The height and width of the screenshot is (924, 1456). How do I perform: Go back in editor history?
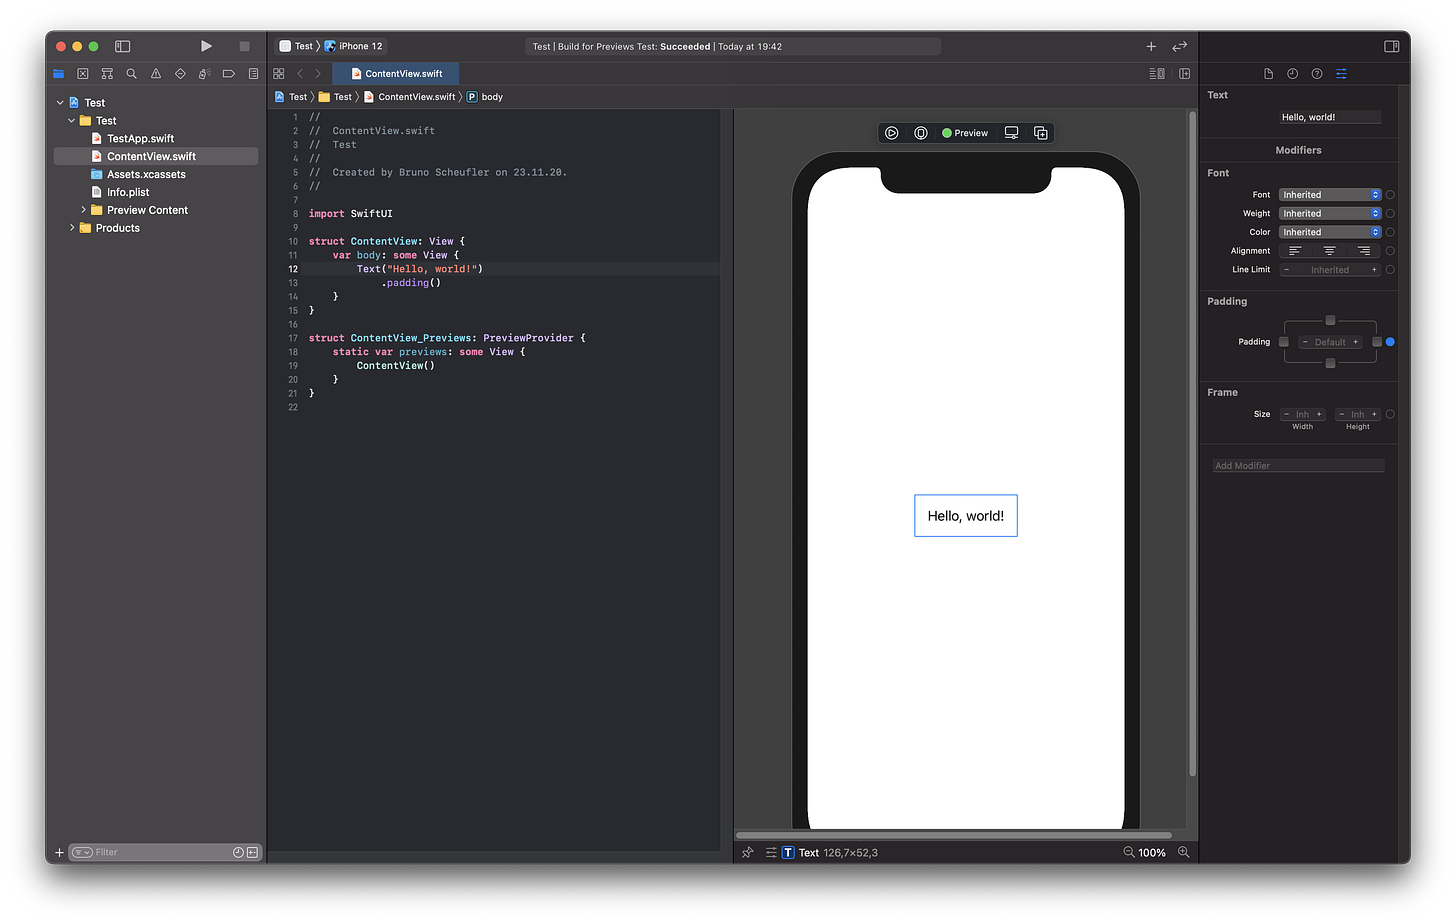tap(300, 74)
